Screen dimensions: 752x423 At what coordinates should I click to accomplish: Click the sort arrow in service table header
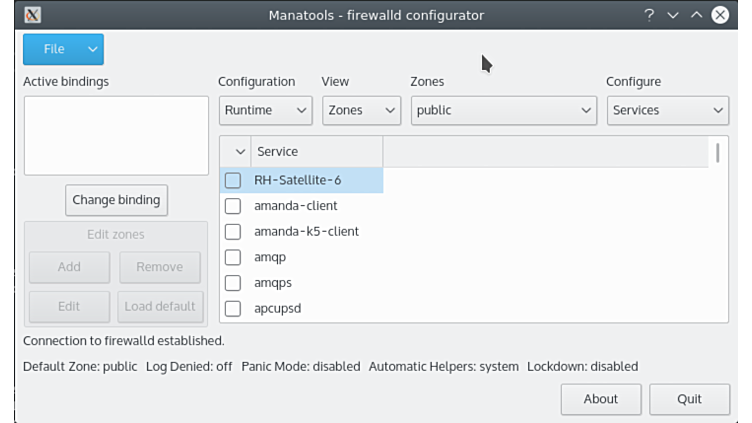pyautogui.click(x=240, y=152)
